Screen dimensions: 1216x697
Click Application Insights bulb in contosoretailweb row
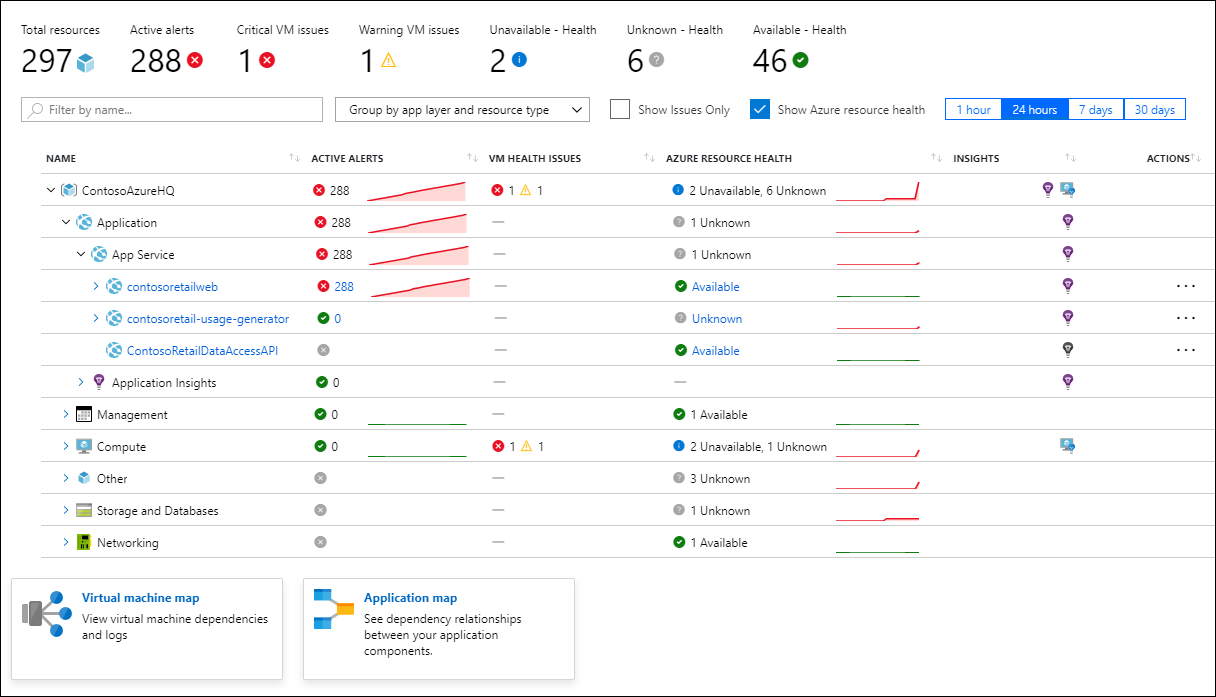click(x=1067, y=286)
